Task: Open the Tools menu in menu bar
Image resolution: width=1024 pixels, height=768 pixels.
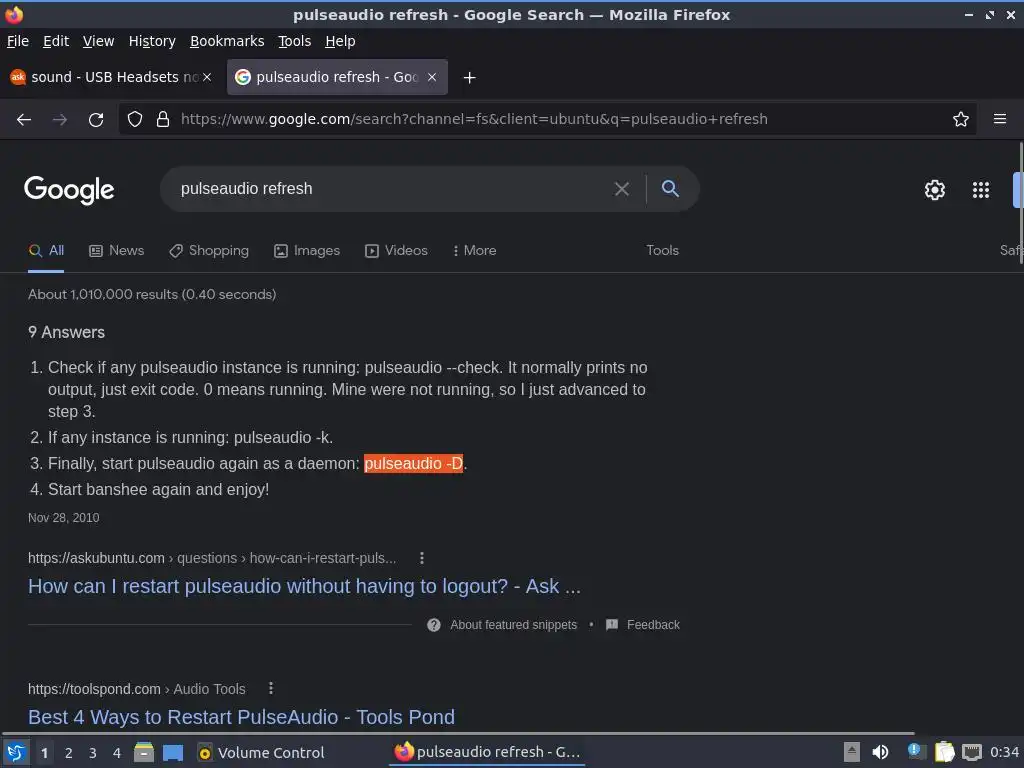Action: tap(295, 41)
